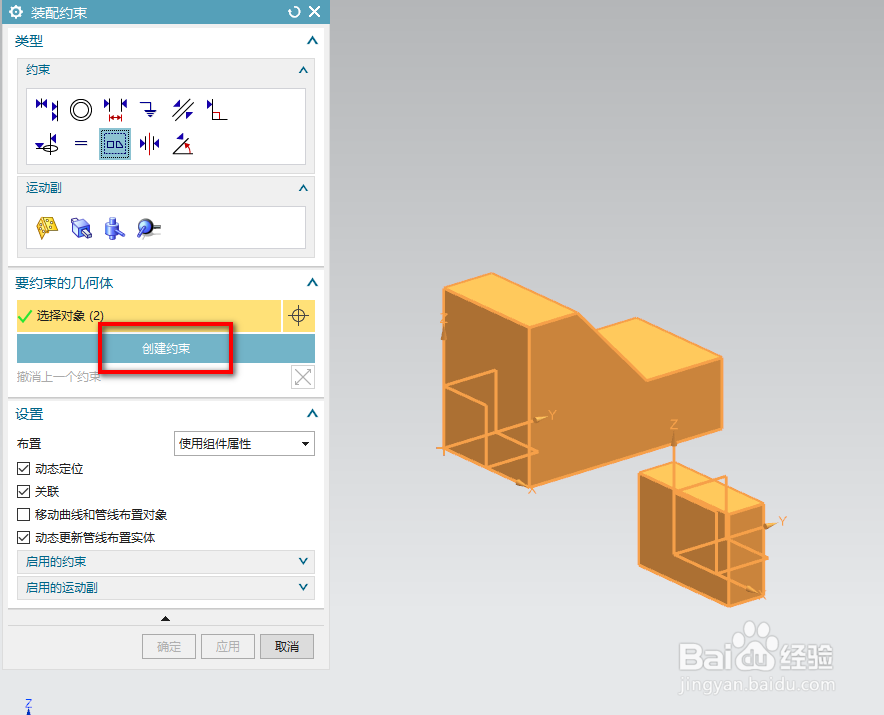Select the Align/Lock constraint icon

(47, 144)
